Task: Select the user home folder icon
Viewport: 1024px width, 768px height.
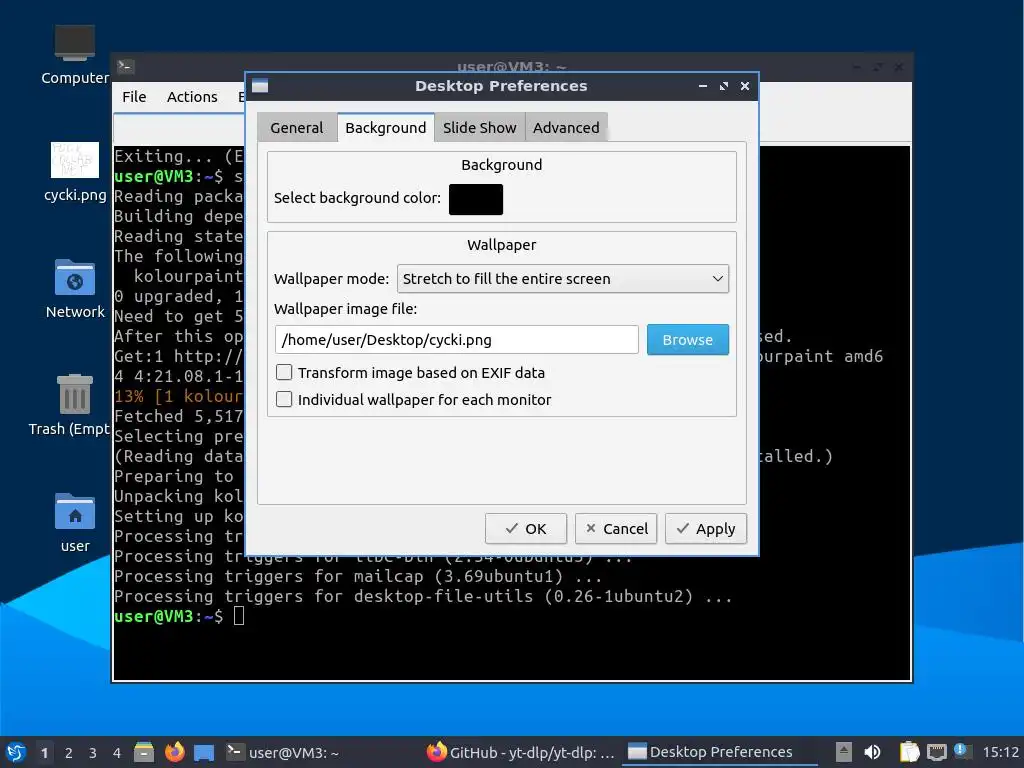Action: [x=74, y=522]
